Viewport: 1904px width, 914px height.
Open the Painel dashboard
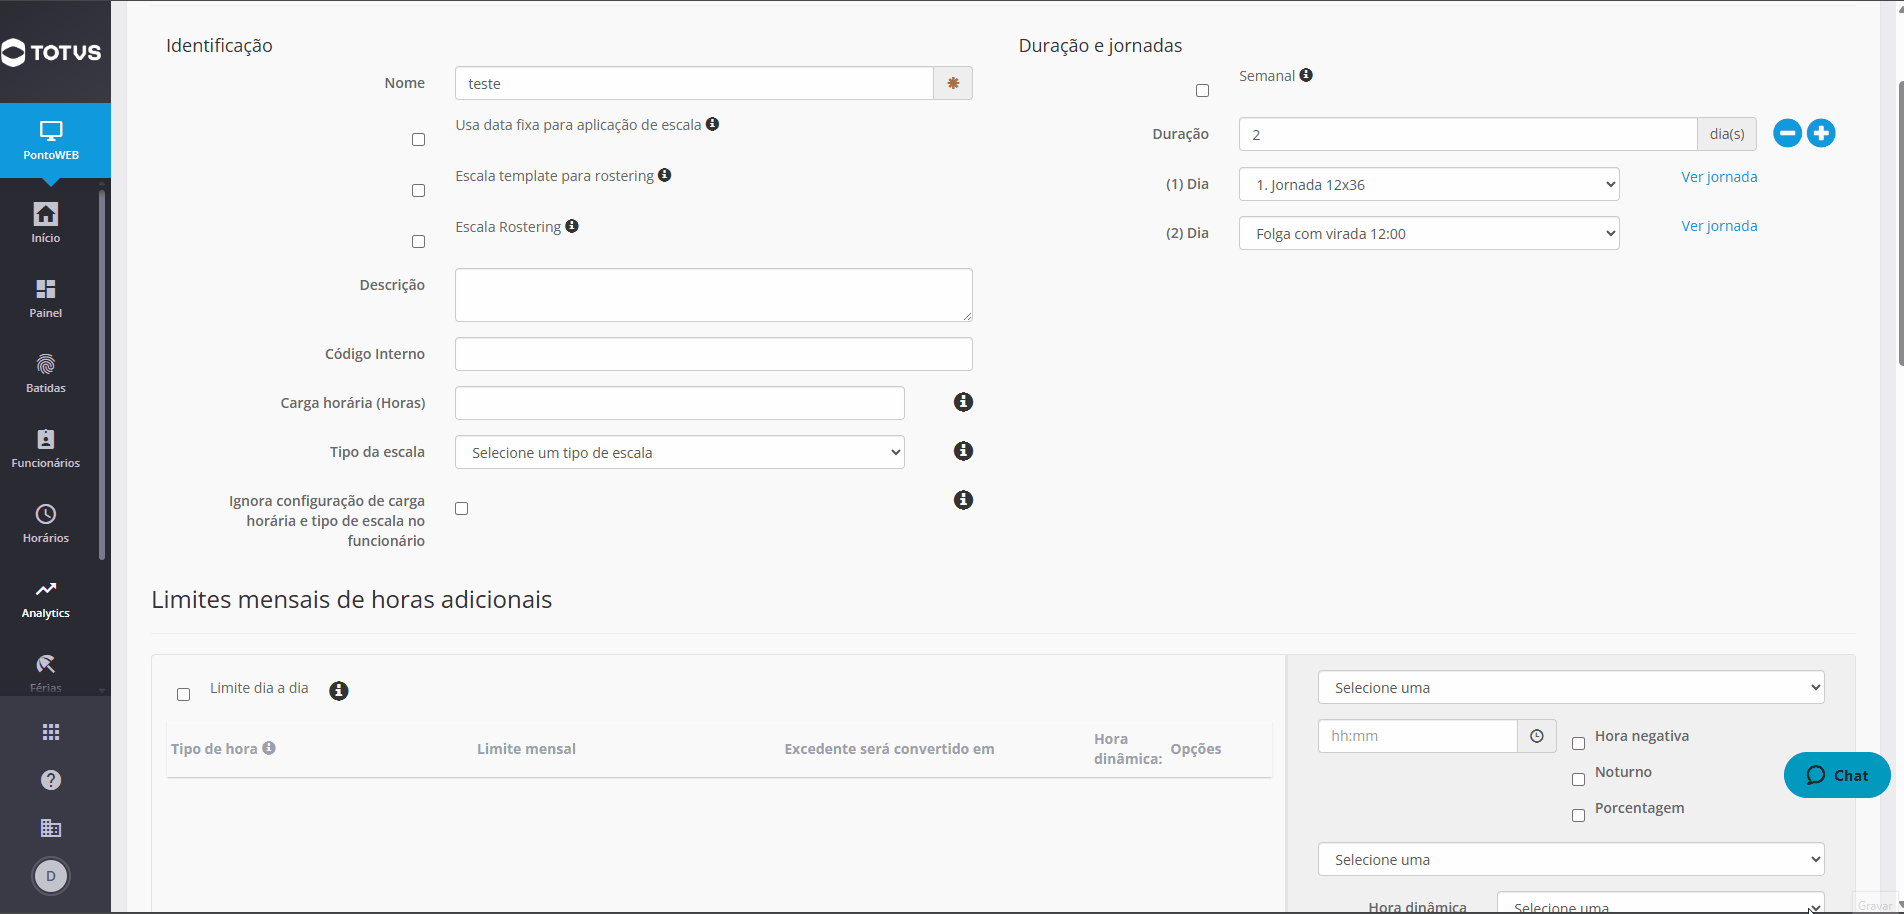[46, 298]
